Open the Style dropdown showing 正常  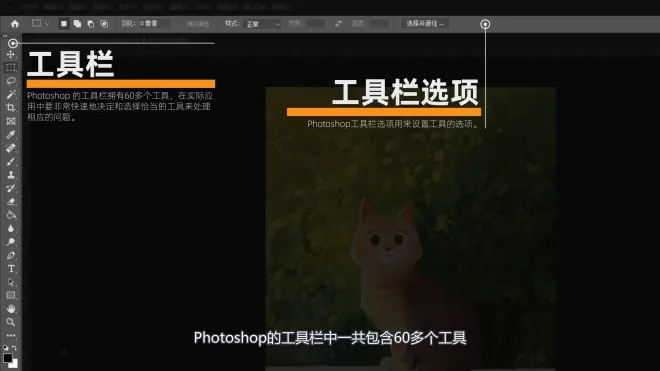(x=262, y=24)
